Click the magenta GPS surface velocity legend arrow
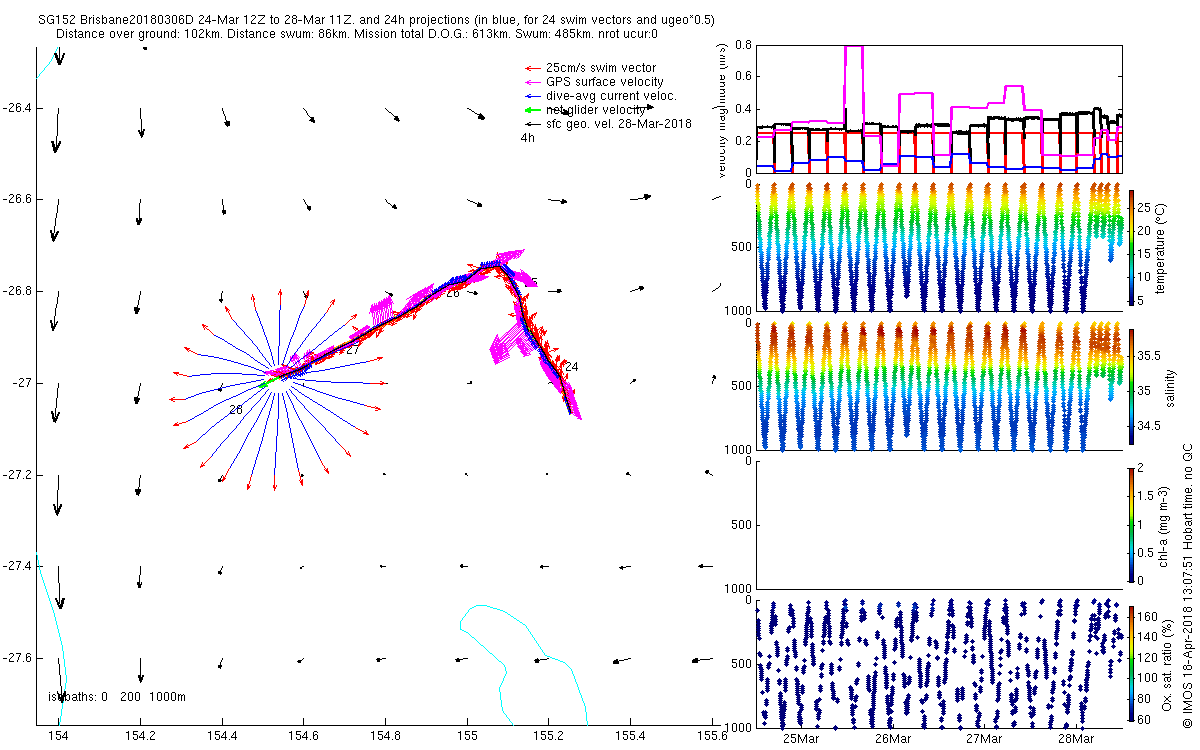 pyautogui.click(x=532, y=82)
